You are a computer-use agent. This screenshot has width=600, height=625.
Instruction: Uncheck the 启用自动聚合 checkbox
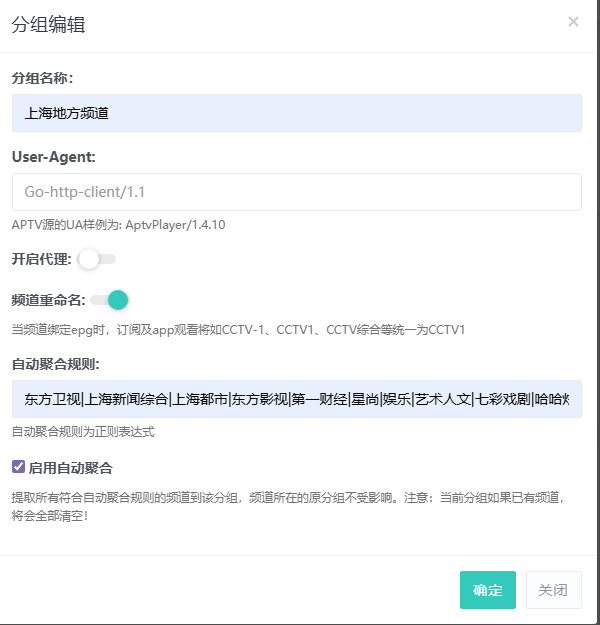[x=18, y=467]
